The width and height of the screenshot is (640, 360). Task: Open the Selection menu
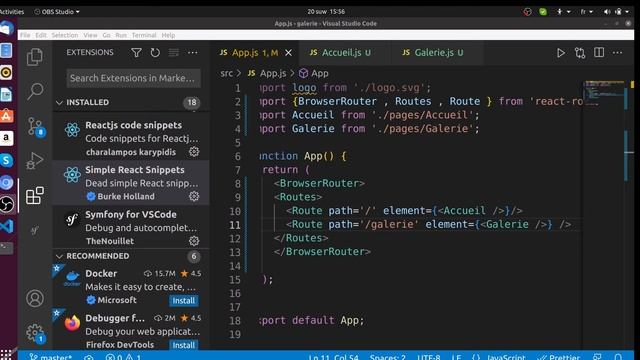click(64, 35)
